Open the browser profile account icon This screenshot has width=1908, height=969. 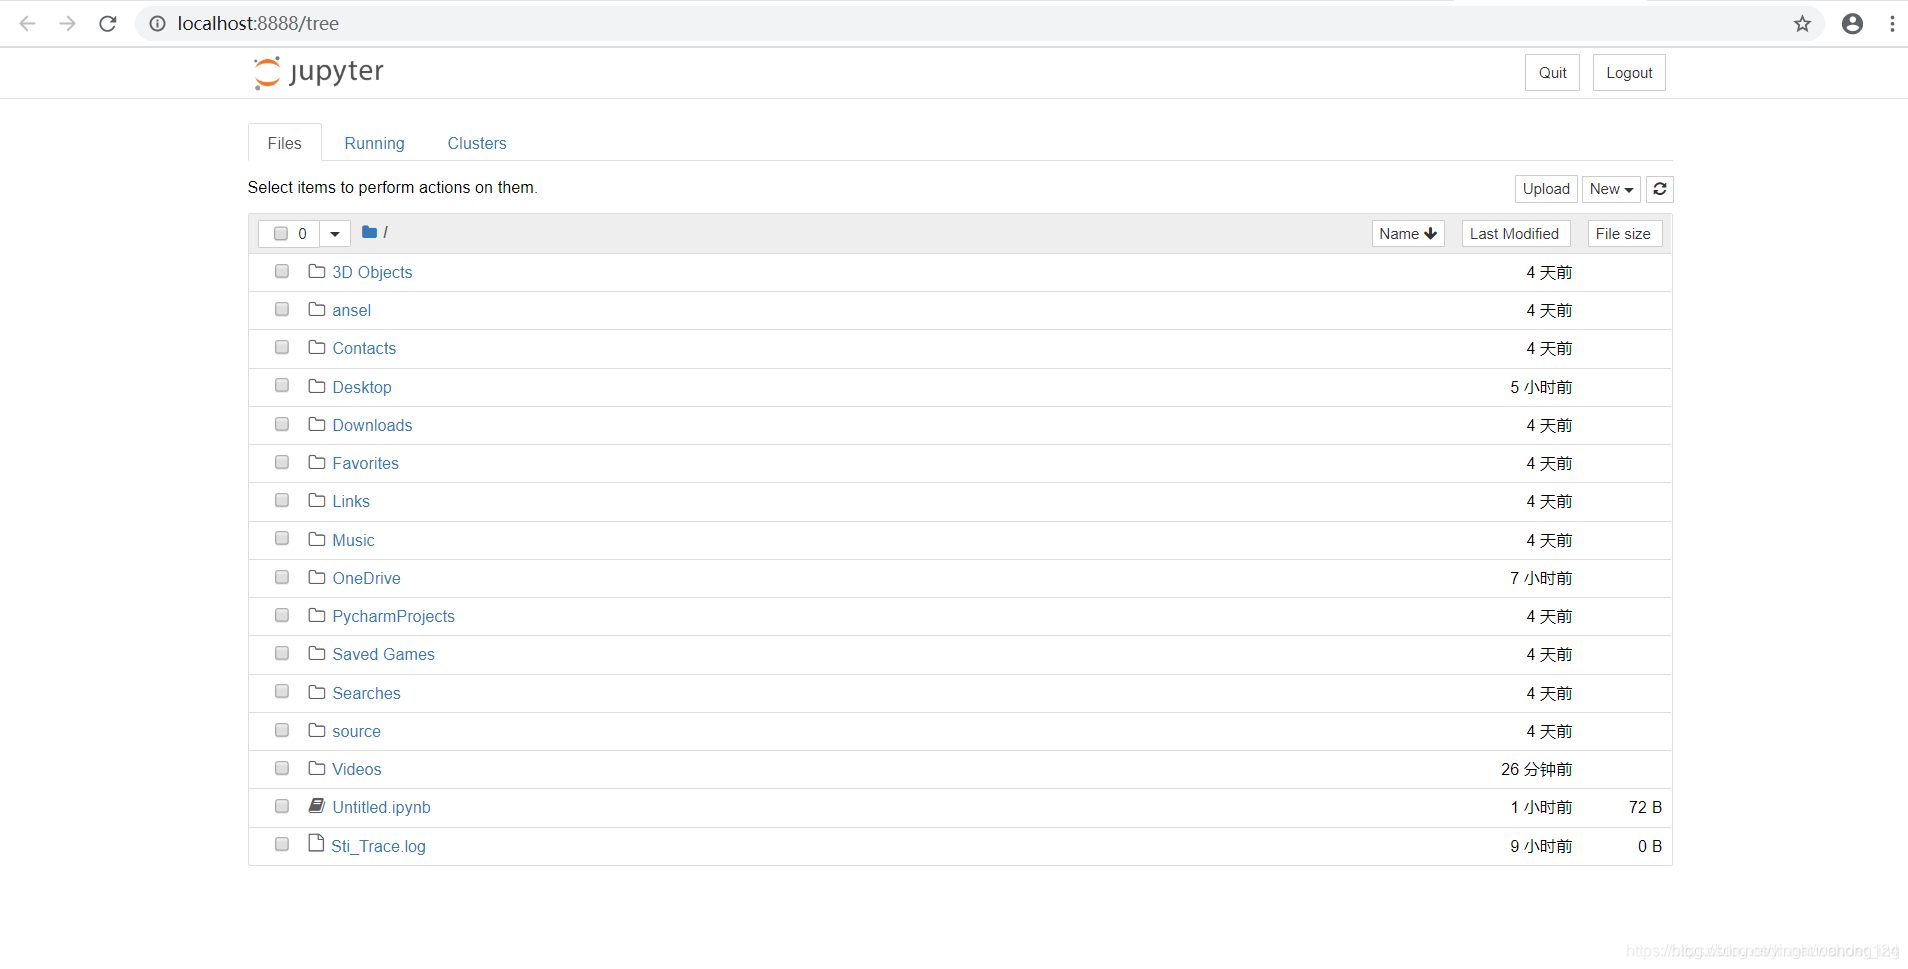pyautogui.click(x=1852, y=23)
